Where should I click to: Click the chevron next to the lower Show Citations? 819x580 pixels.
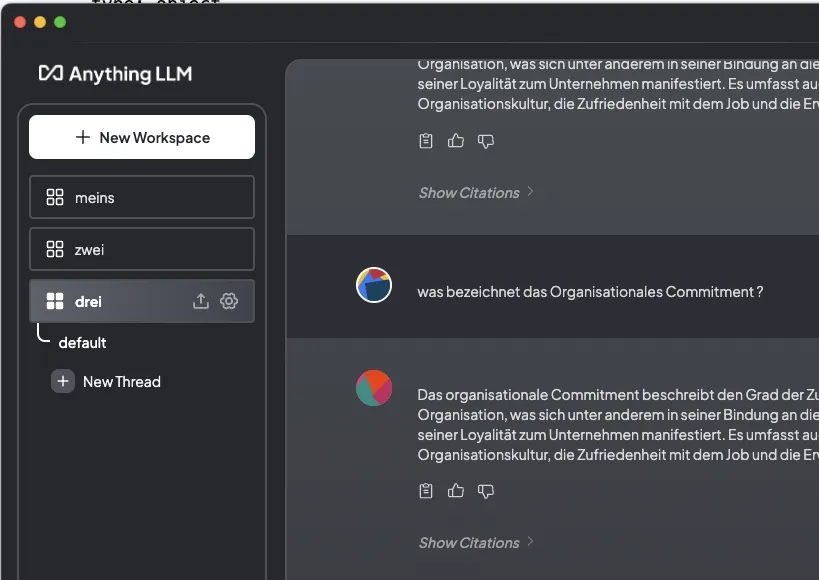[x=530, y=541]
